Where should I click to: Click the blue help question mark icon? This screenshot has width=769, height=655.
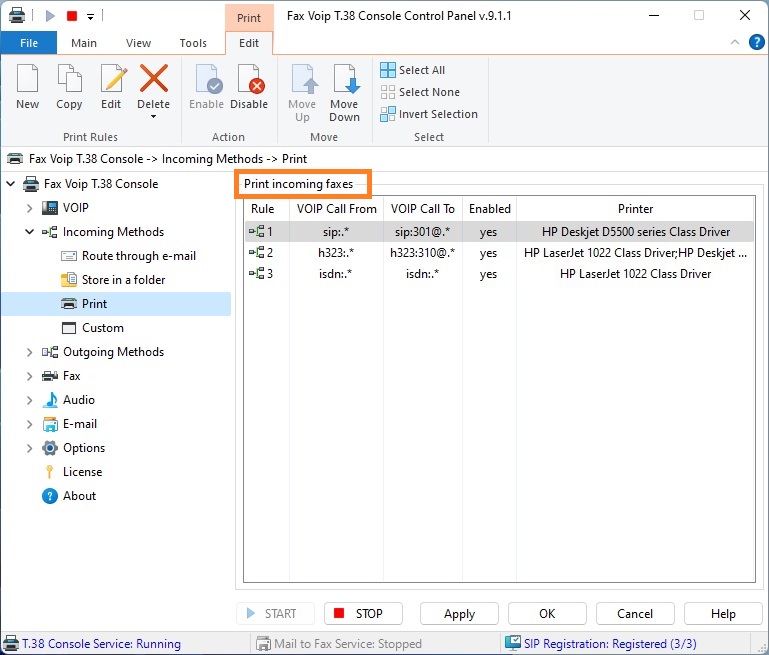click(757, 42)
